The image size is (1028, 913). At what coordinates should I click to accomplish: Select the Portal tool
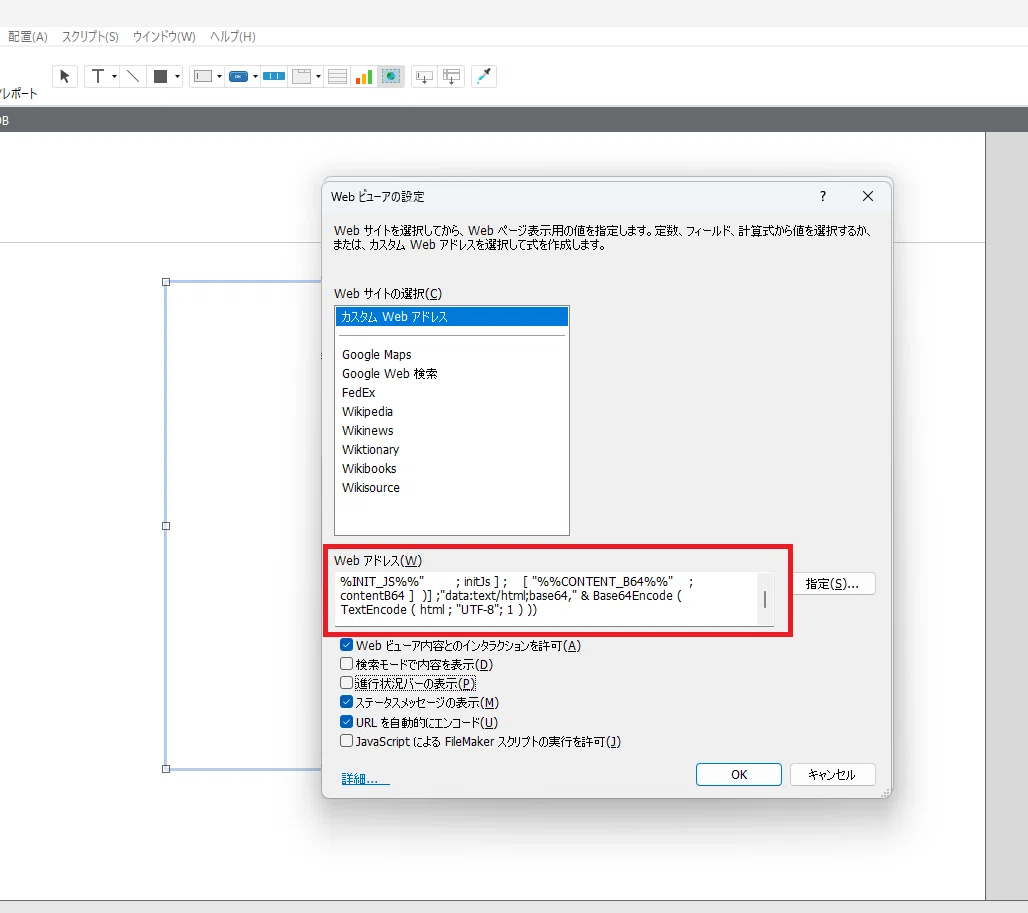(x=338, y=77)
